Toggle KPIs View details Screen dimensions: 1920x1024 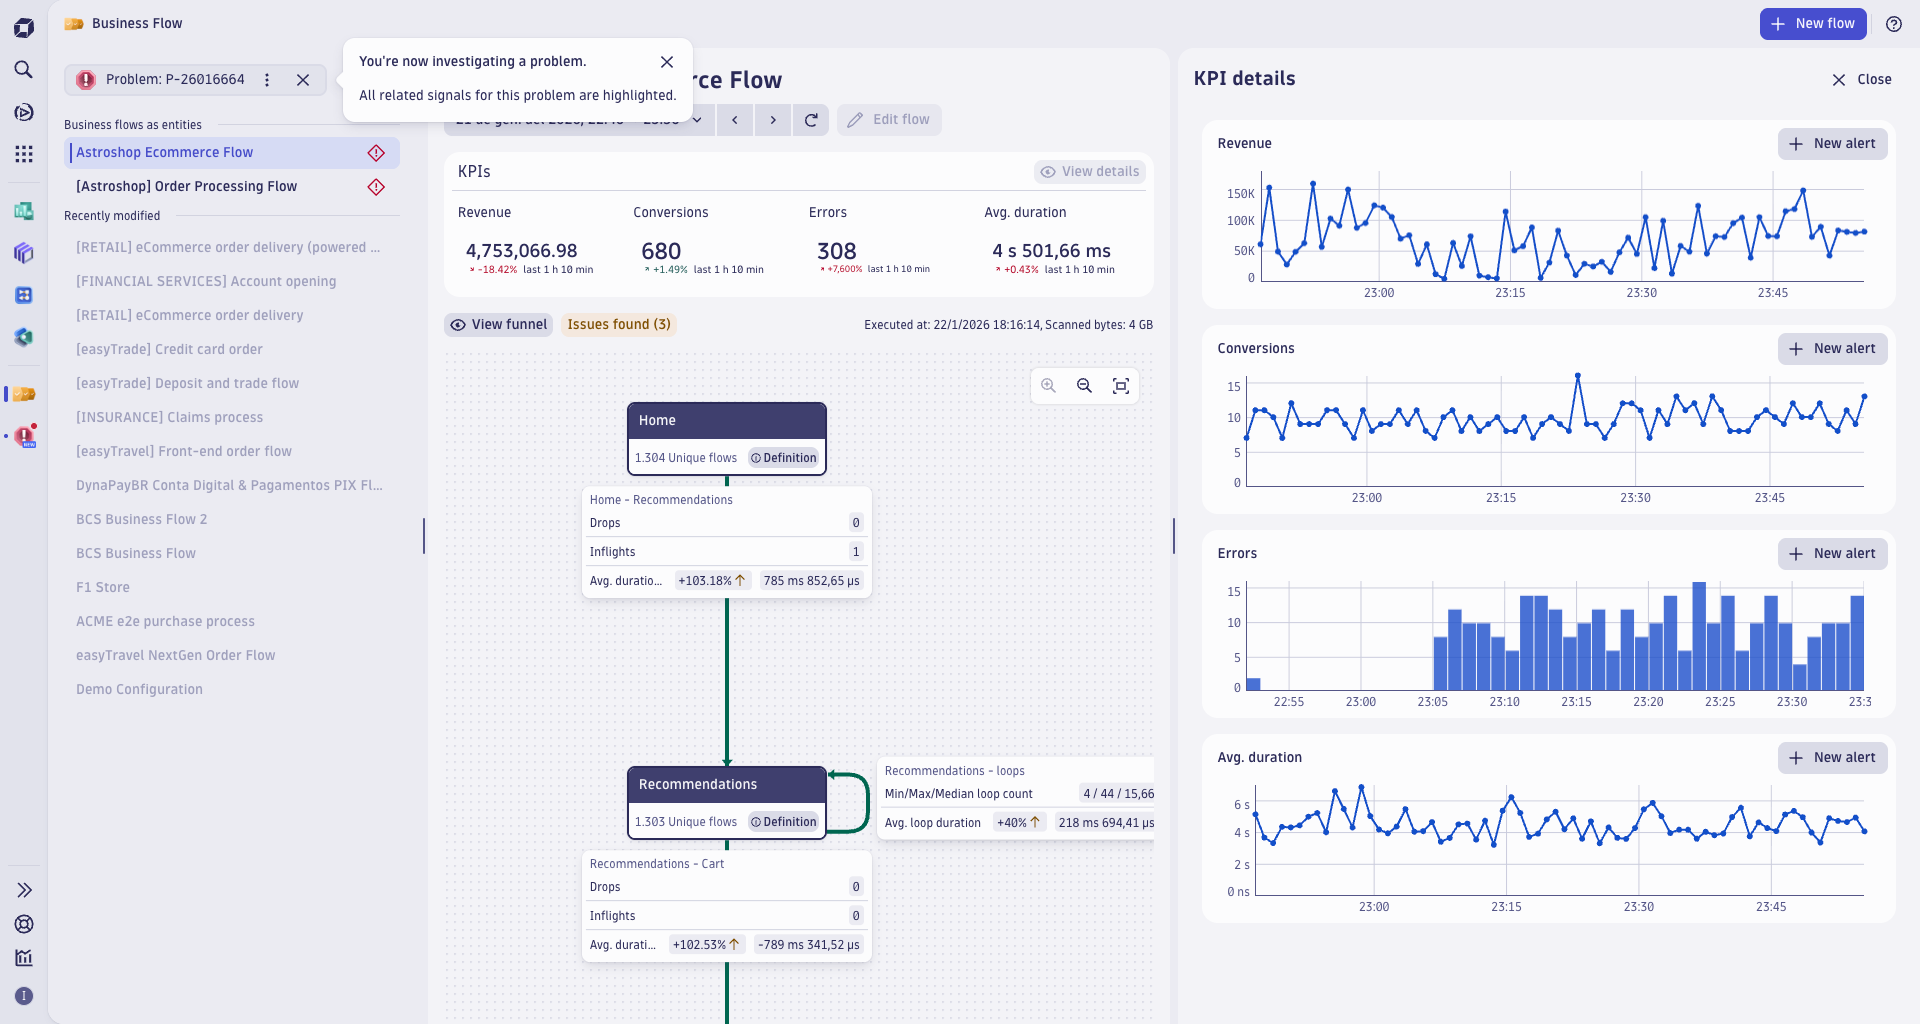click(x=1090, y=172)
